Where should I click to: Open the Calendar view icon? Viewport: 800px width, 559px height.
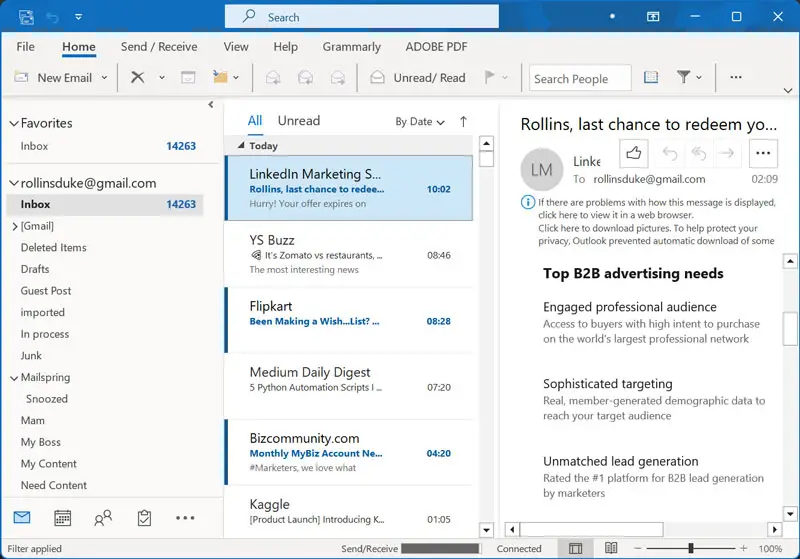[62, 518]
